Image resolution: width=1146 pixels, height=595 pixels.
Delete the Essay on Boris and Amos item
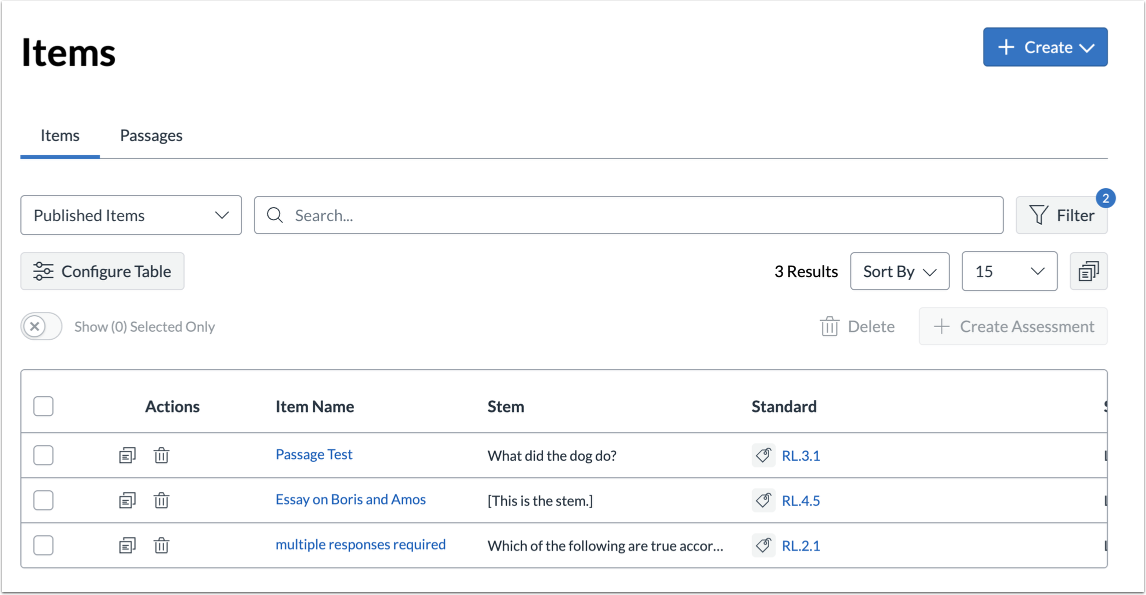(x=161, y=500)
